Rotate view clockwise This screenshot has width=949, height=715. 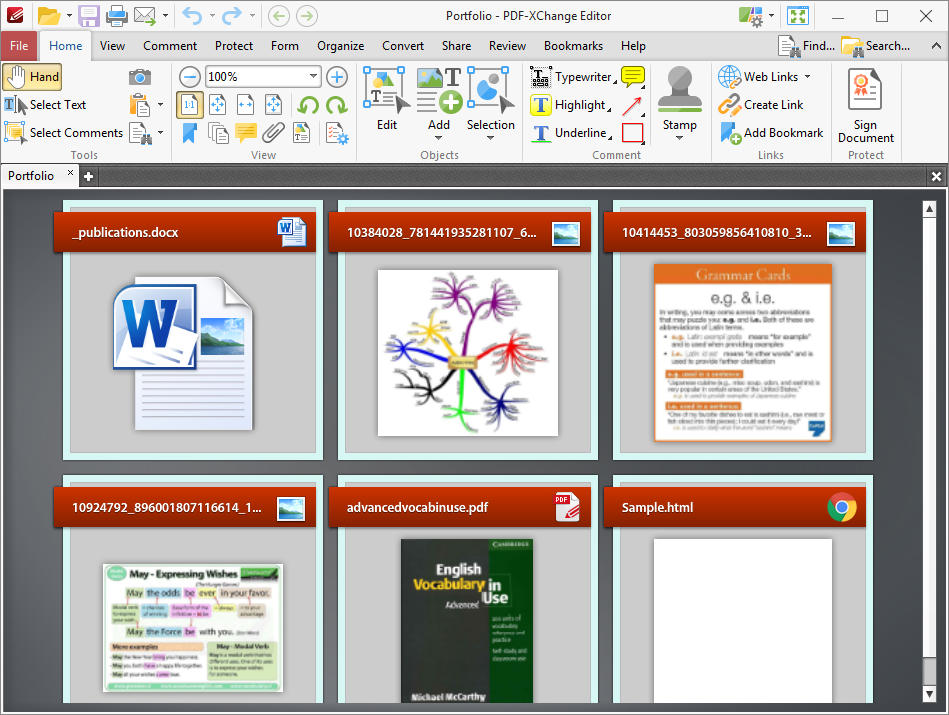337,105
